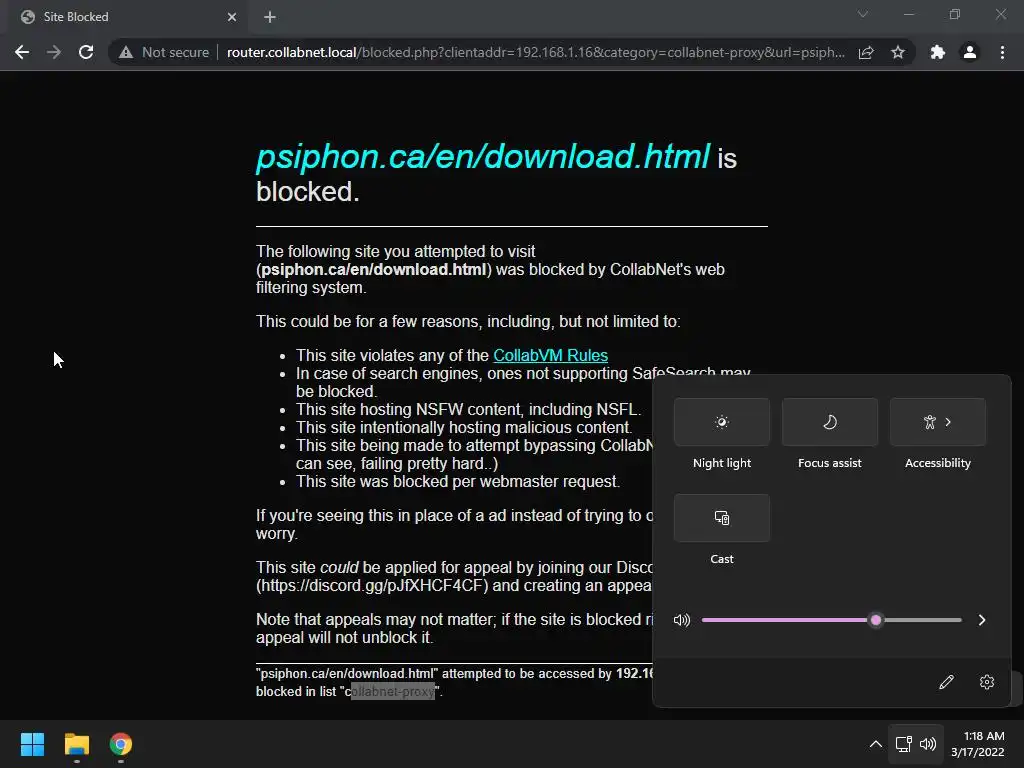Close the Site Blocked tab
Viewport: 1024px width, 768px height.
click(x=232, y=17)
